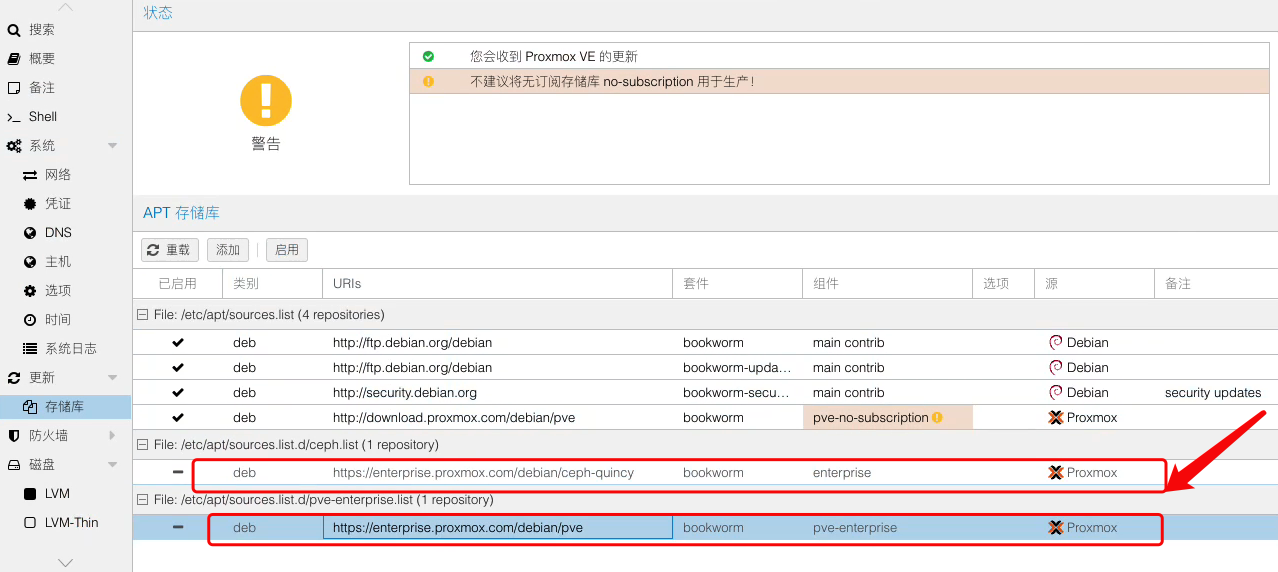Collapse the 系统 sidebar section
The width and height of the screenshot is (1278, 572).
tap(112, 146)
